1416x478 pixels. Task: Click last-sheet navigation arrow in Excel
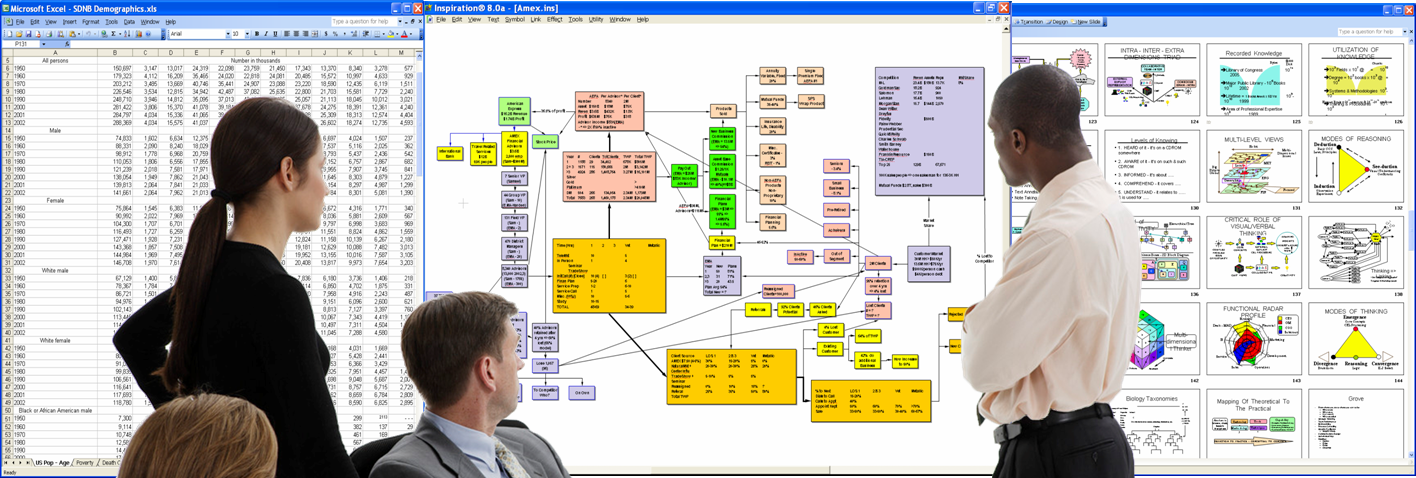(x=28, y=463)
